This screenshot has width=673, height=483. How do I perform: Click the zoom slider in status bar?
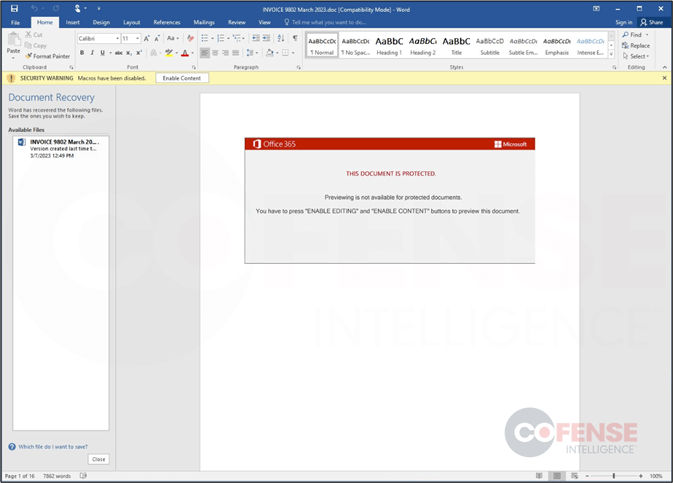[x=613, y=476]
